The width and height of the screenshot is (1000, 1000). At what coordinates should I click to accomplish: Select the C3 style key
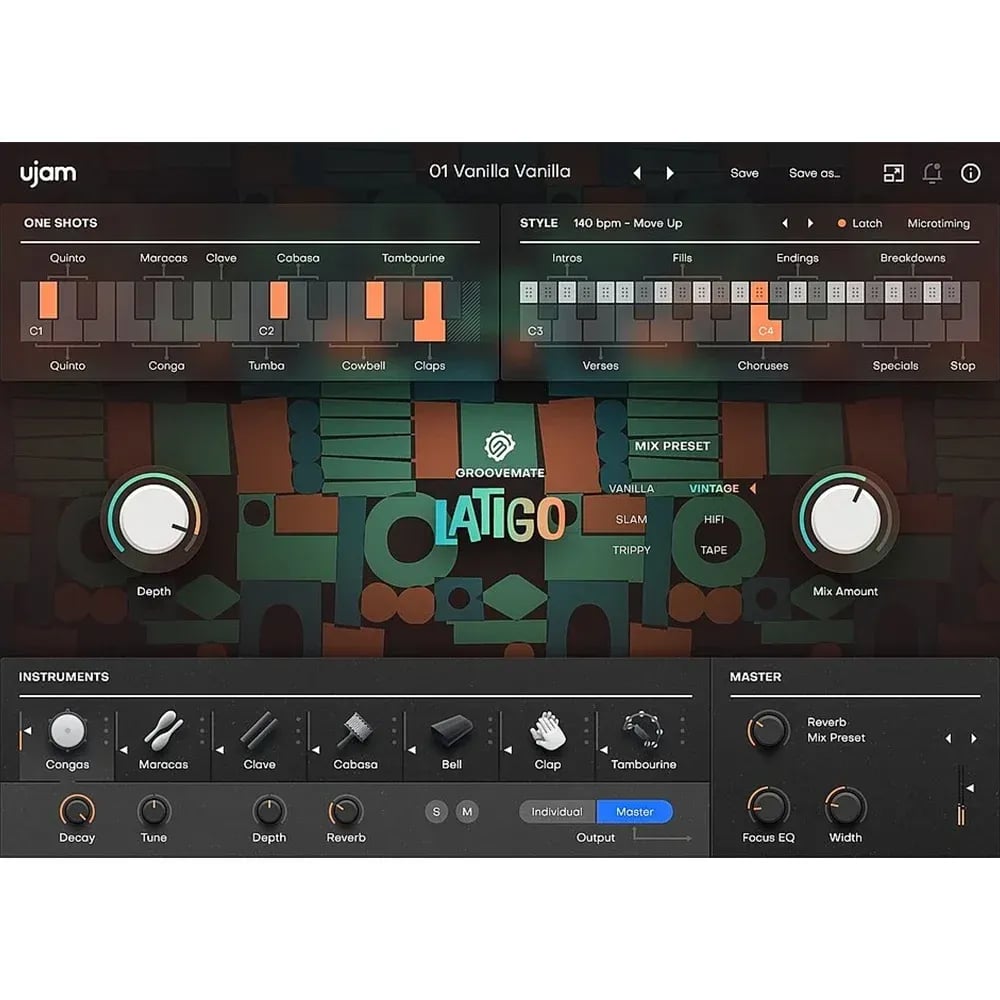pos(534,324)
